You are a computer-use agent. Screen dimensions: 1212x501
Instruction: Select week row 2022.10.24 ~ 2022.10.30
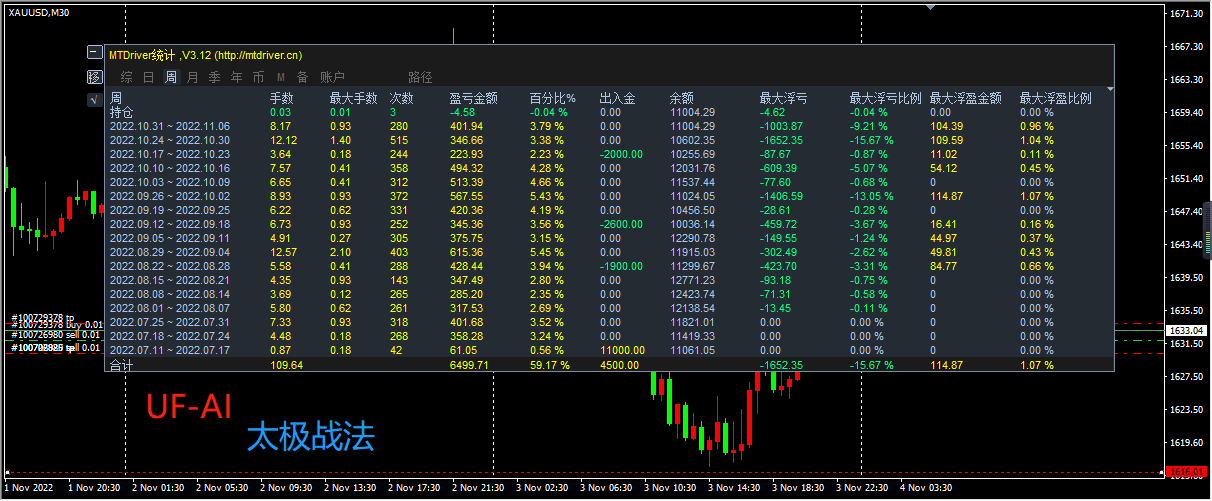[170, 141]
